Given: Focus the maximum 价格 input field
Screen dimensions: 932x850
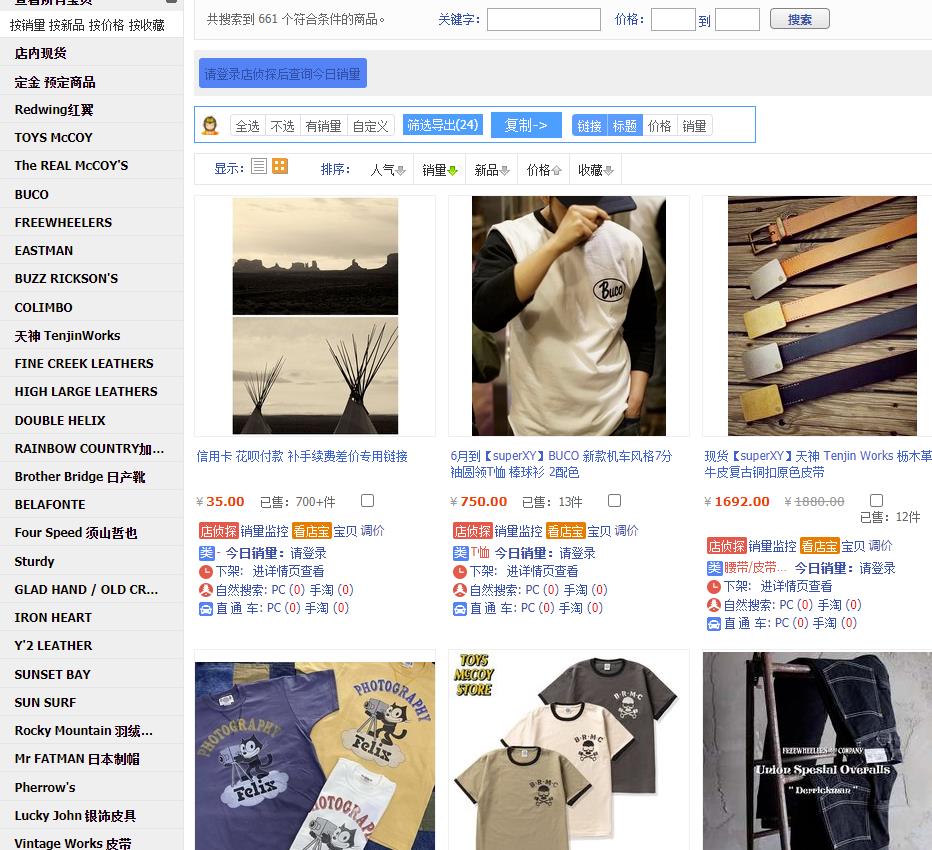Looking at the screenshot, I should pos(737,19).
